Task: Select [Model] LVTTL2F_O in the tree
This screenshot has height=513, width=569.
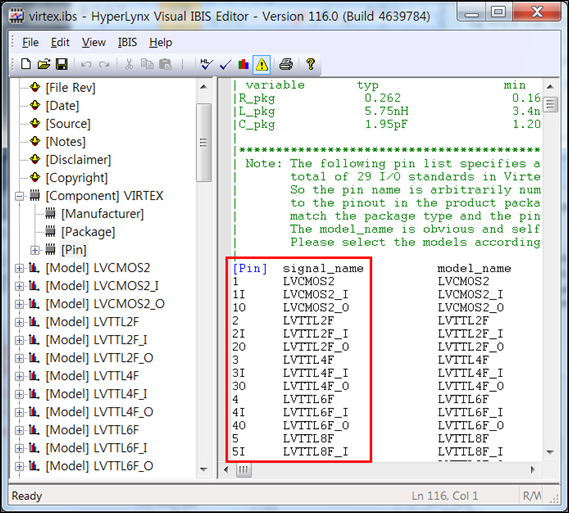Action: pos(99,358)
